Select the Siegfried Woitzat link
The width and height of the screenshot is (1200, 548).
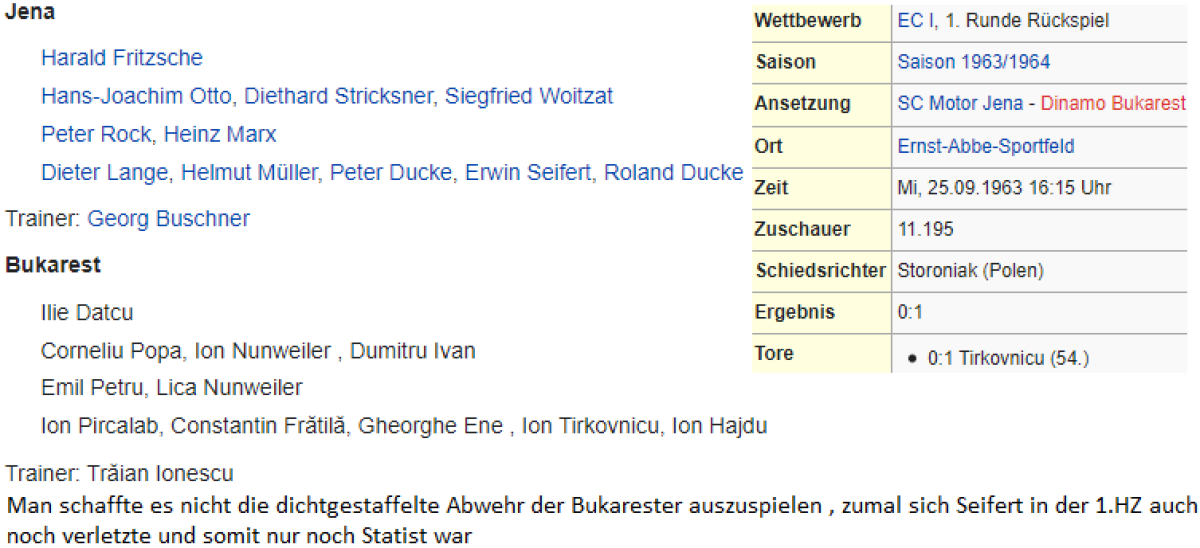[529, 96]
